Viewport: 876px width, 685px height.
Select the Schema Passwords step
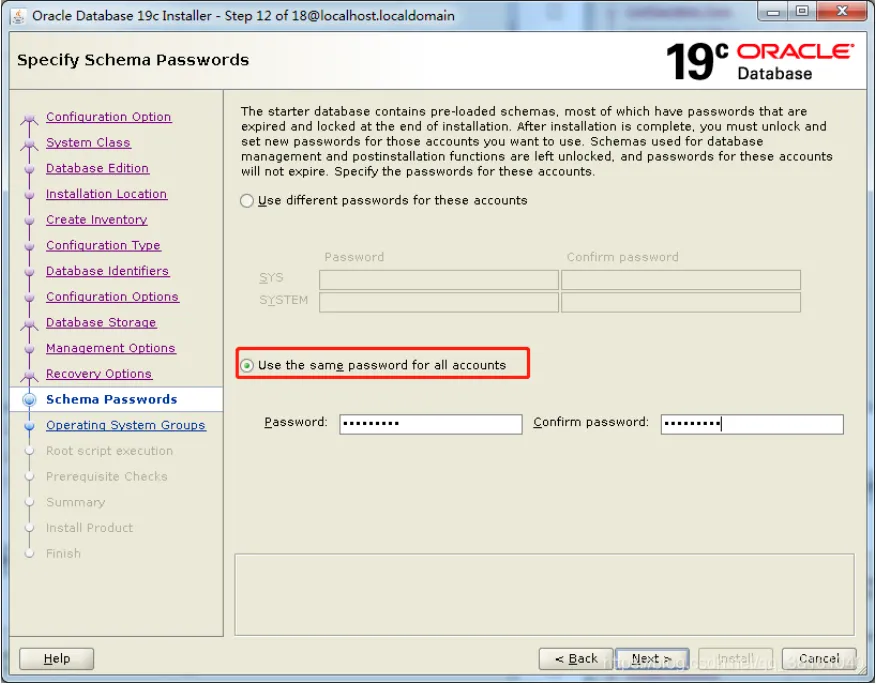click(112, 399)
